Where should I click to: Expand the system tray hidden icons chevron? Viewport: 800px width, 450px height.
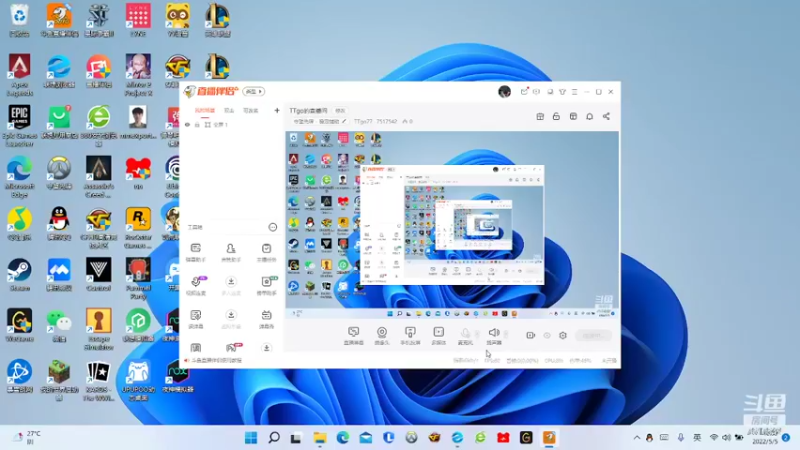coord(637,438)
